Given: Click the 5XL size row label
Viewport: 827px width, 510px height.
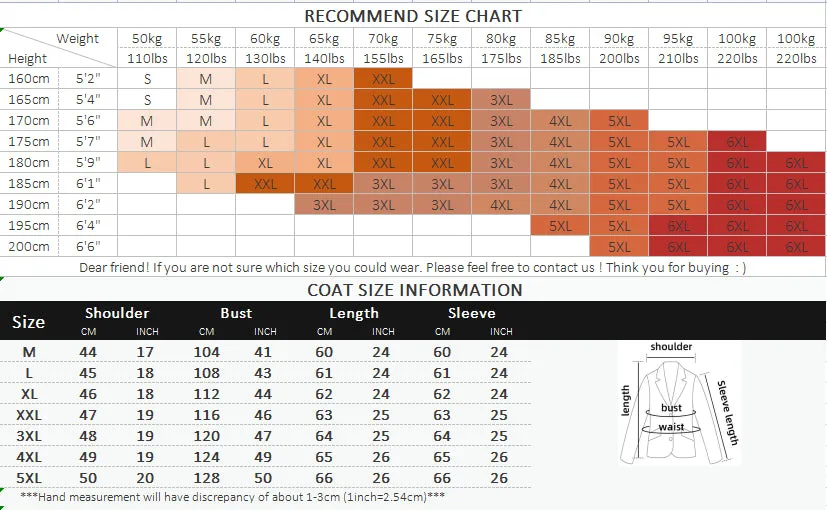Looking at the screenshot, I should tap(29, 478).
